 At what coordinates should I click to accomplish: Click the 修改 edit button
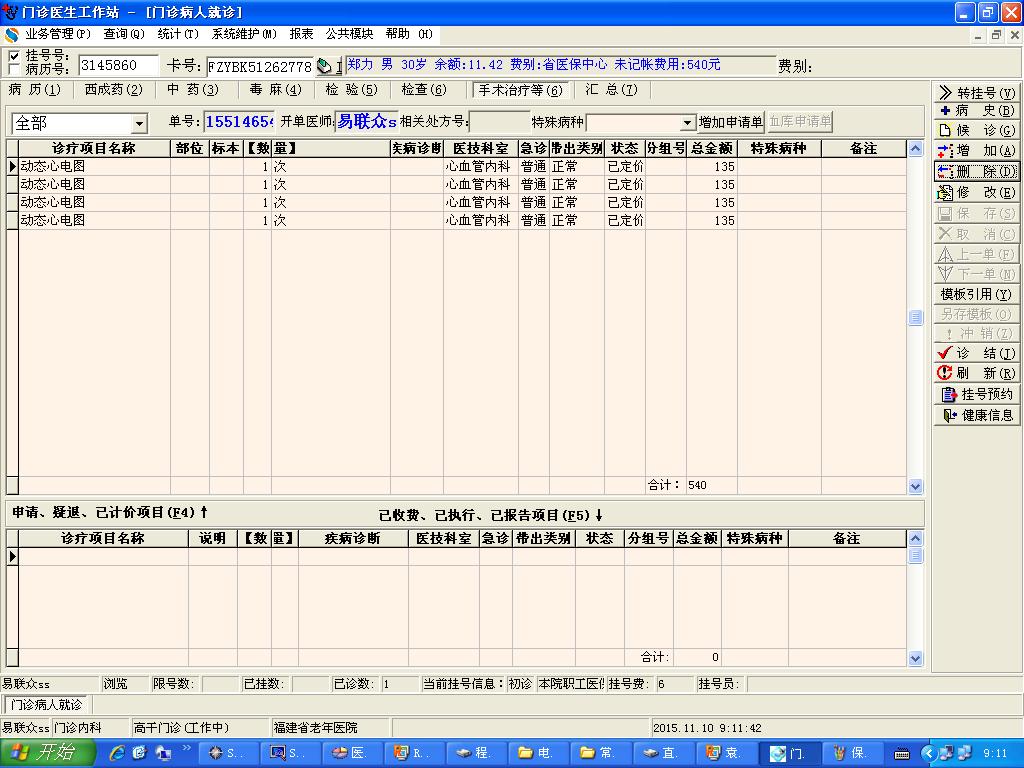click(976, 192)
